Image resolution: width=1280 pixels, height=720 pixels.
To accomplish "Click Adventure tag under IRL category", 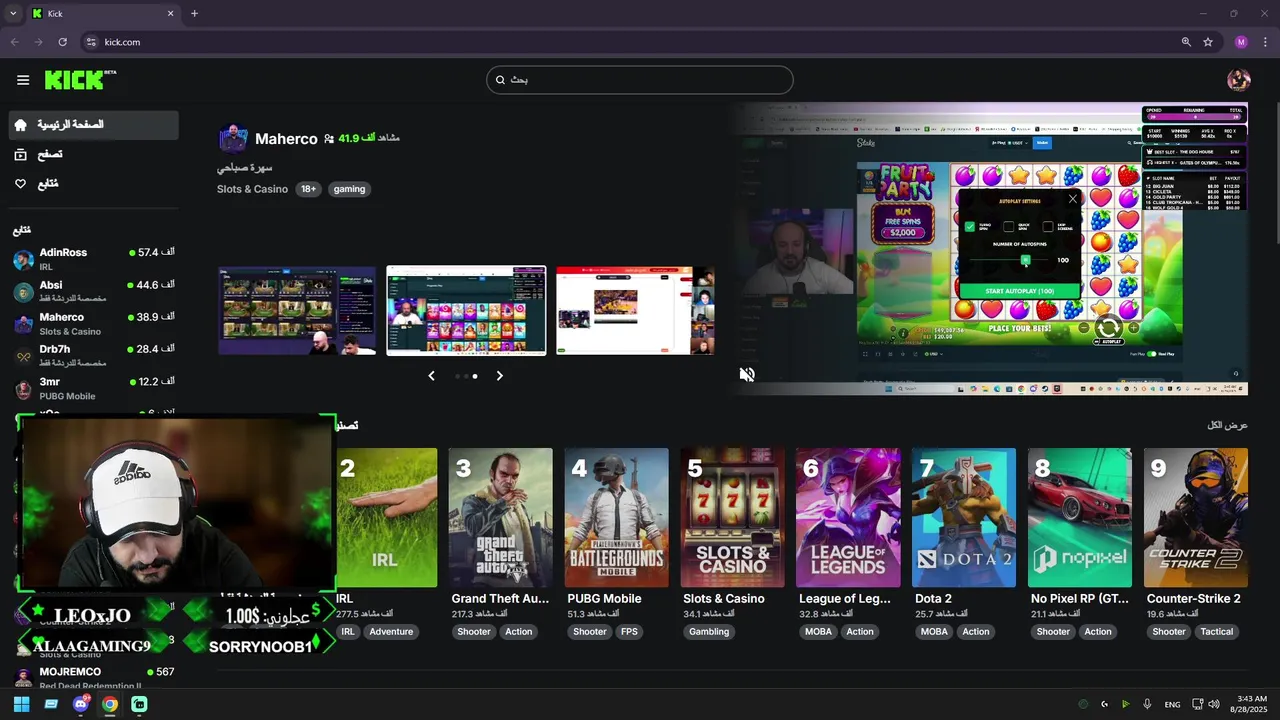I will point(391,632).
